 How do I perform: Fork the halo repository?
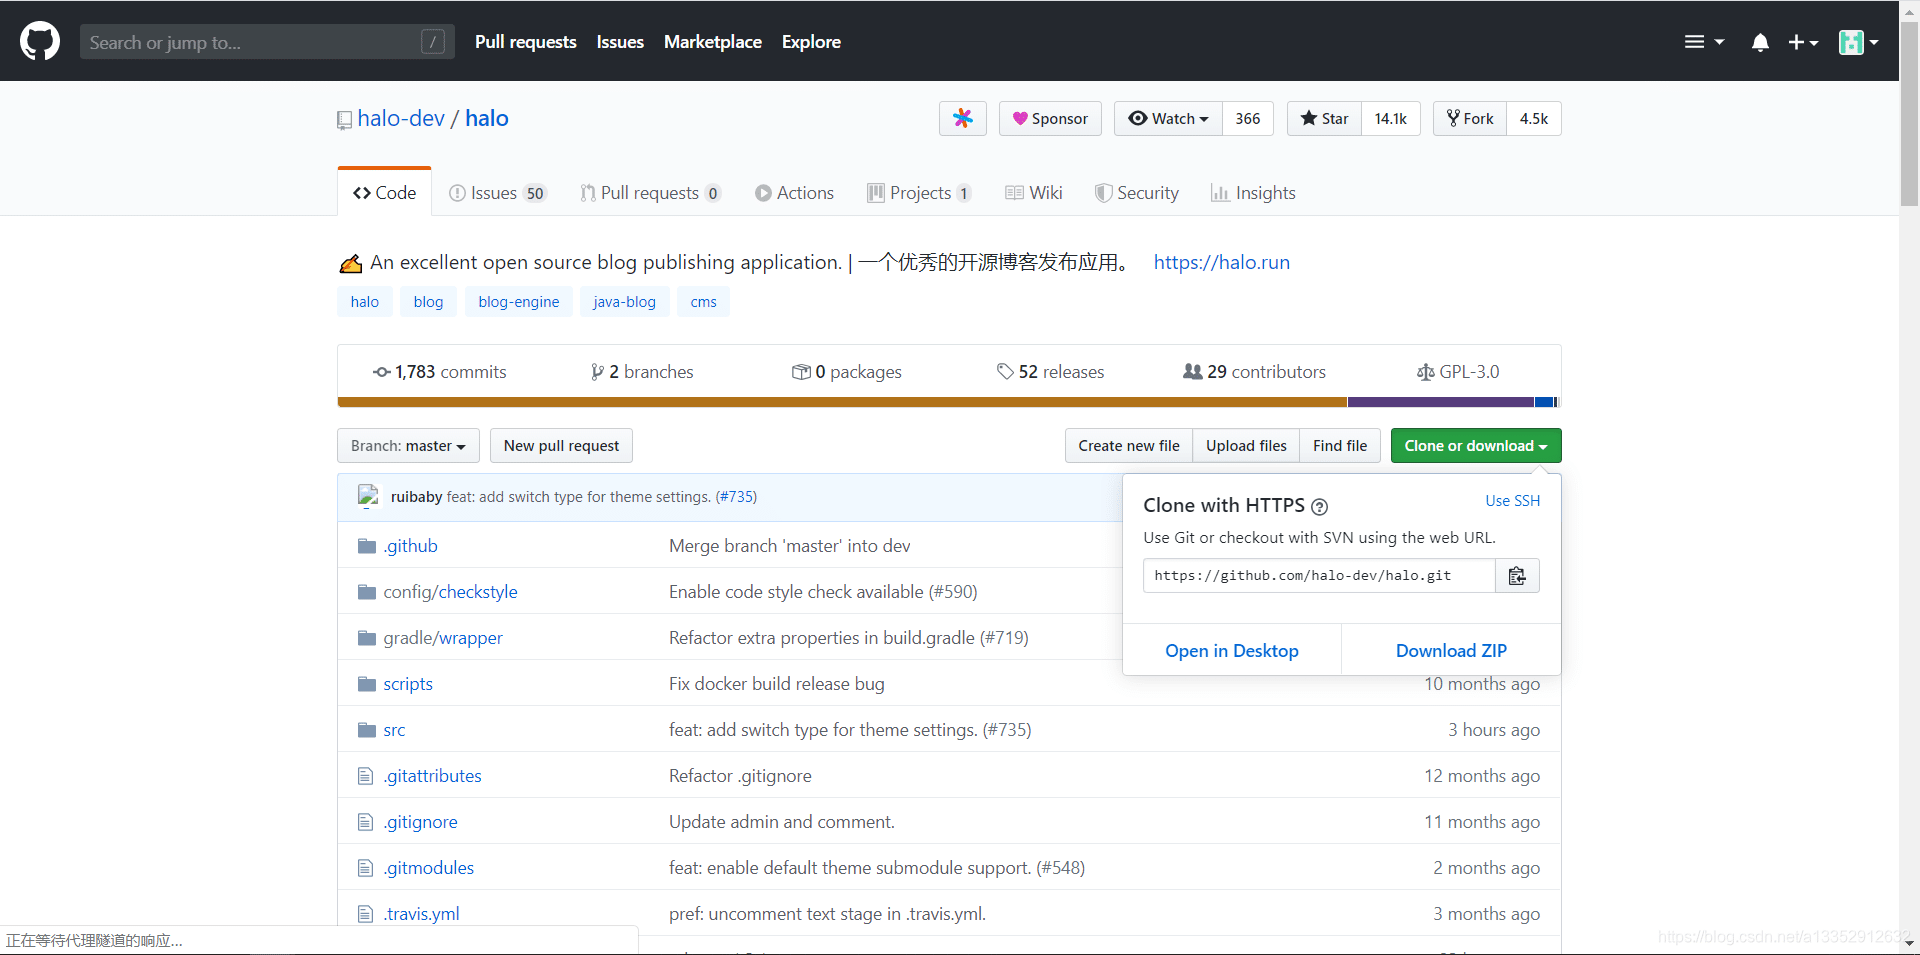click(x=1470, y=119)
